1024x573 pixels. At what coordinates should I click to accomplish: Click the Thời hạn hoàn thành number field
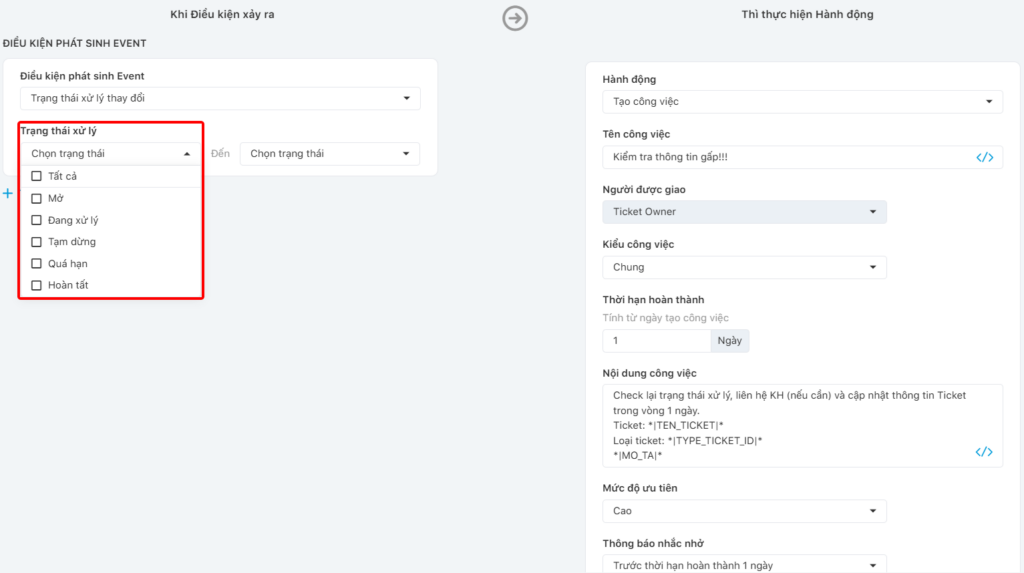pyautogui.click(x=656, y=341)
